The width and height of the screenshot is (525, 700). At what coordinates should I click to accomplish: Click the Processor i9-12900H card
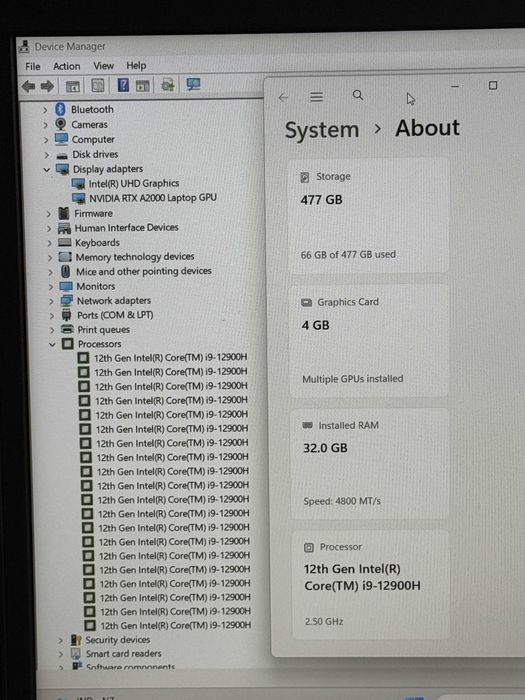coord(371,585)
